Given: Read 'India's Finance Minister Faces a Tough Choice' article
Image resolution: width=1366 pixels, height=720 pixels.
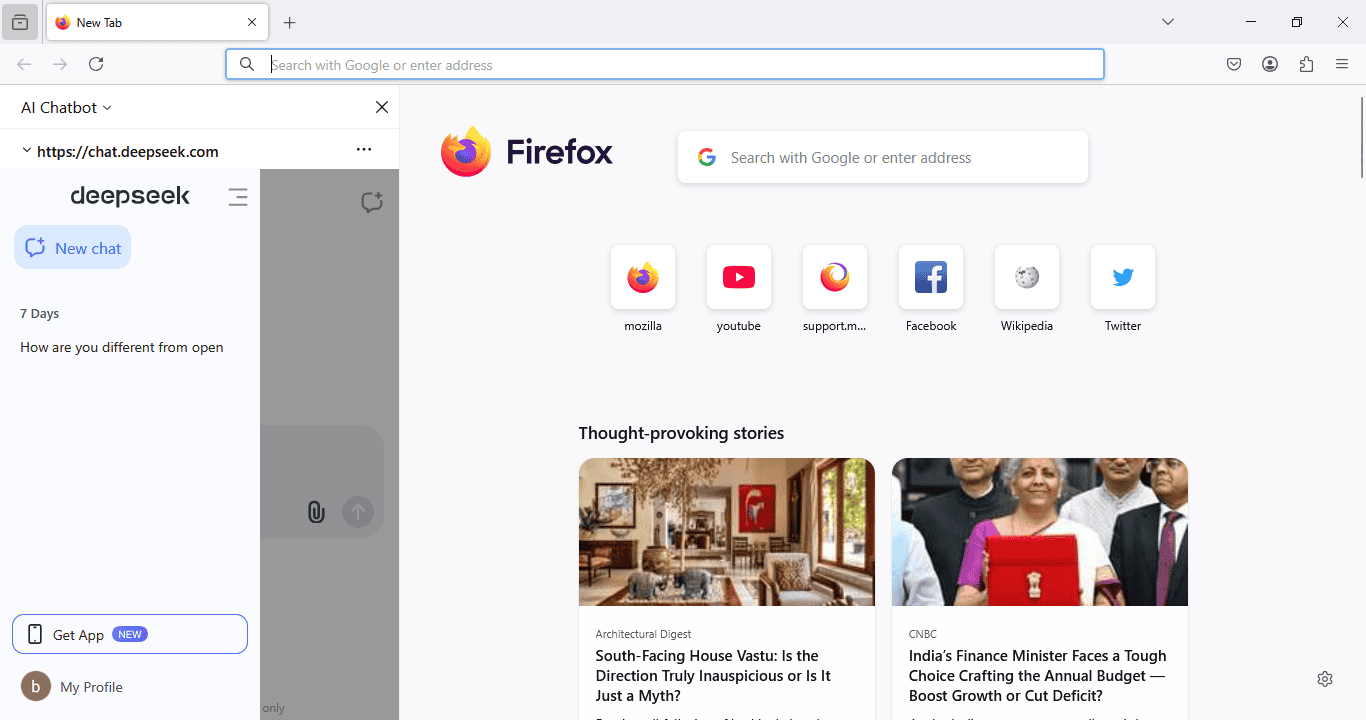Looking at the screenshot, I should tap(1038, 676).
